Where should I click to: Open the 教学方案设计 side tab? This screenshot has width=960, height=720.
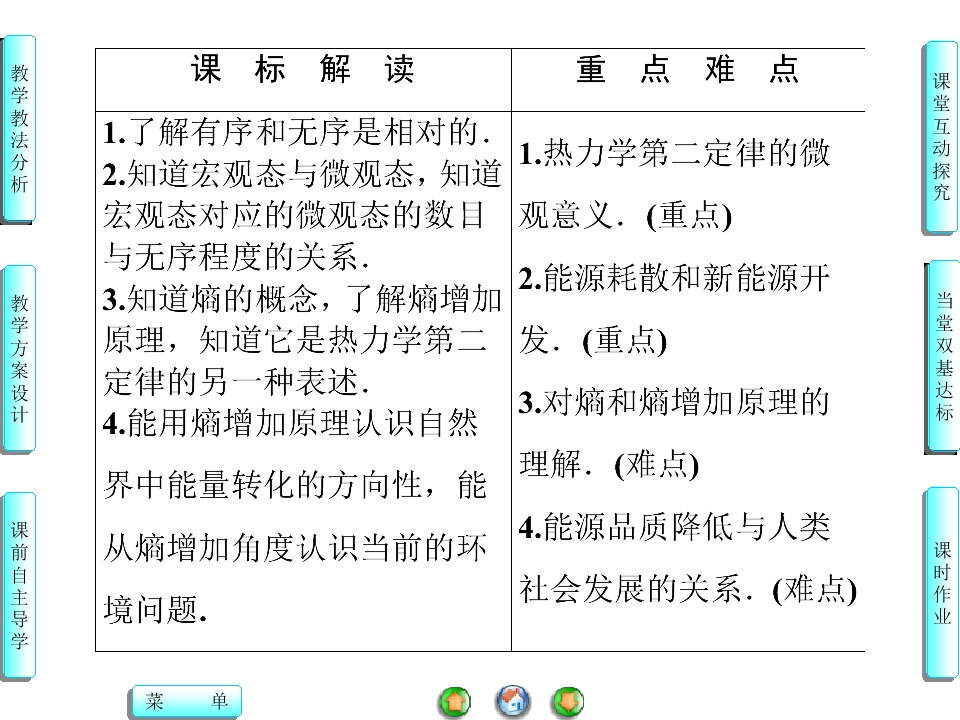20,359
